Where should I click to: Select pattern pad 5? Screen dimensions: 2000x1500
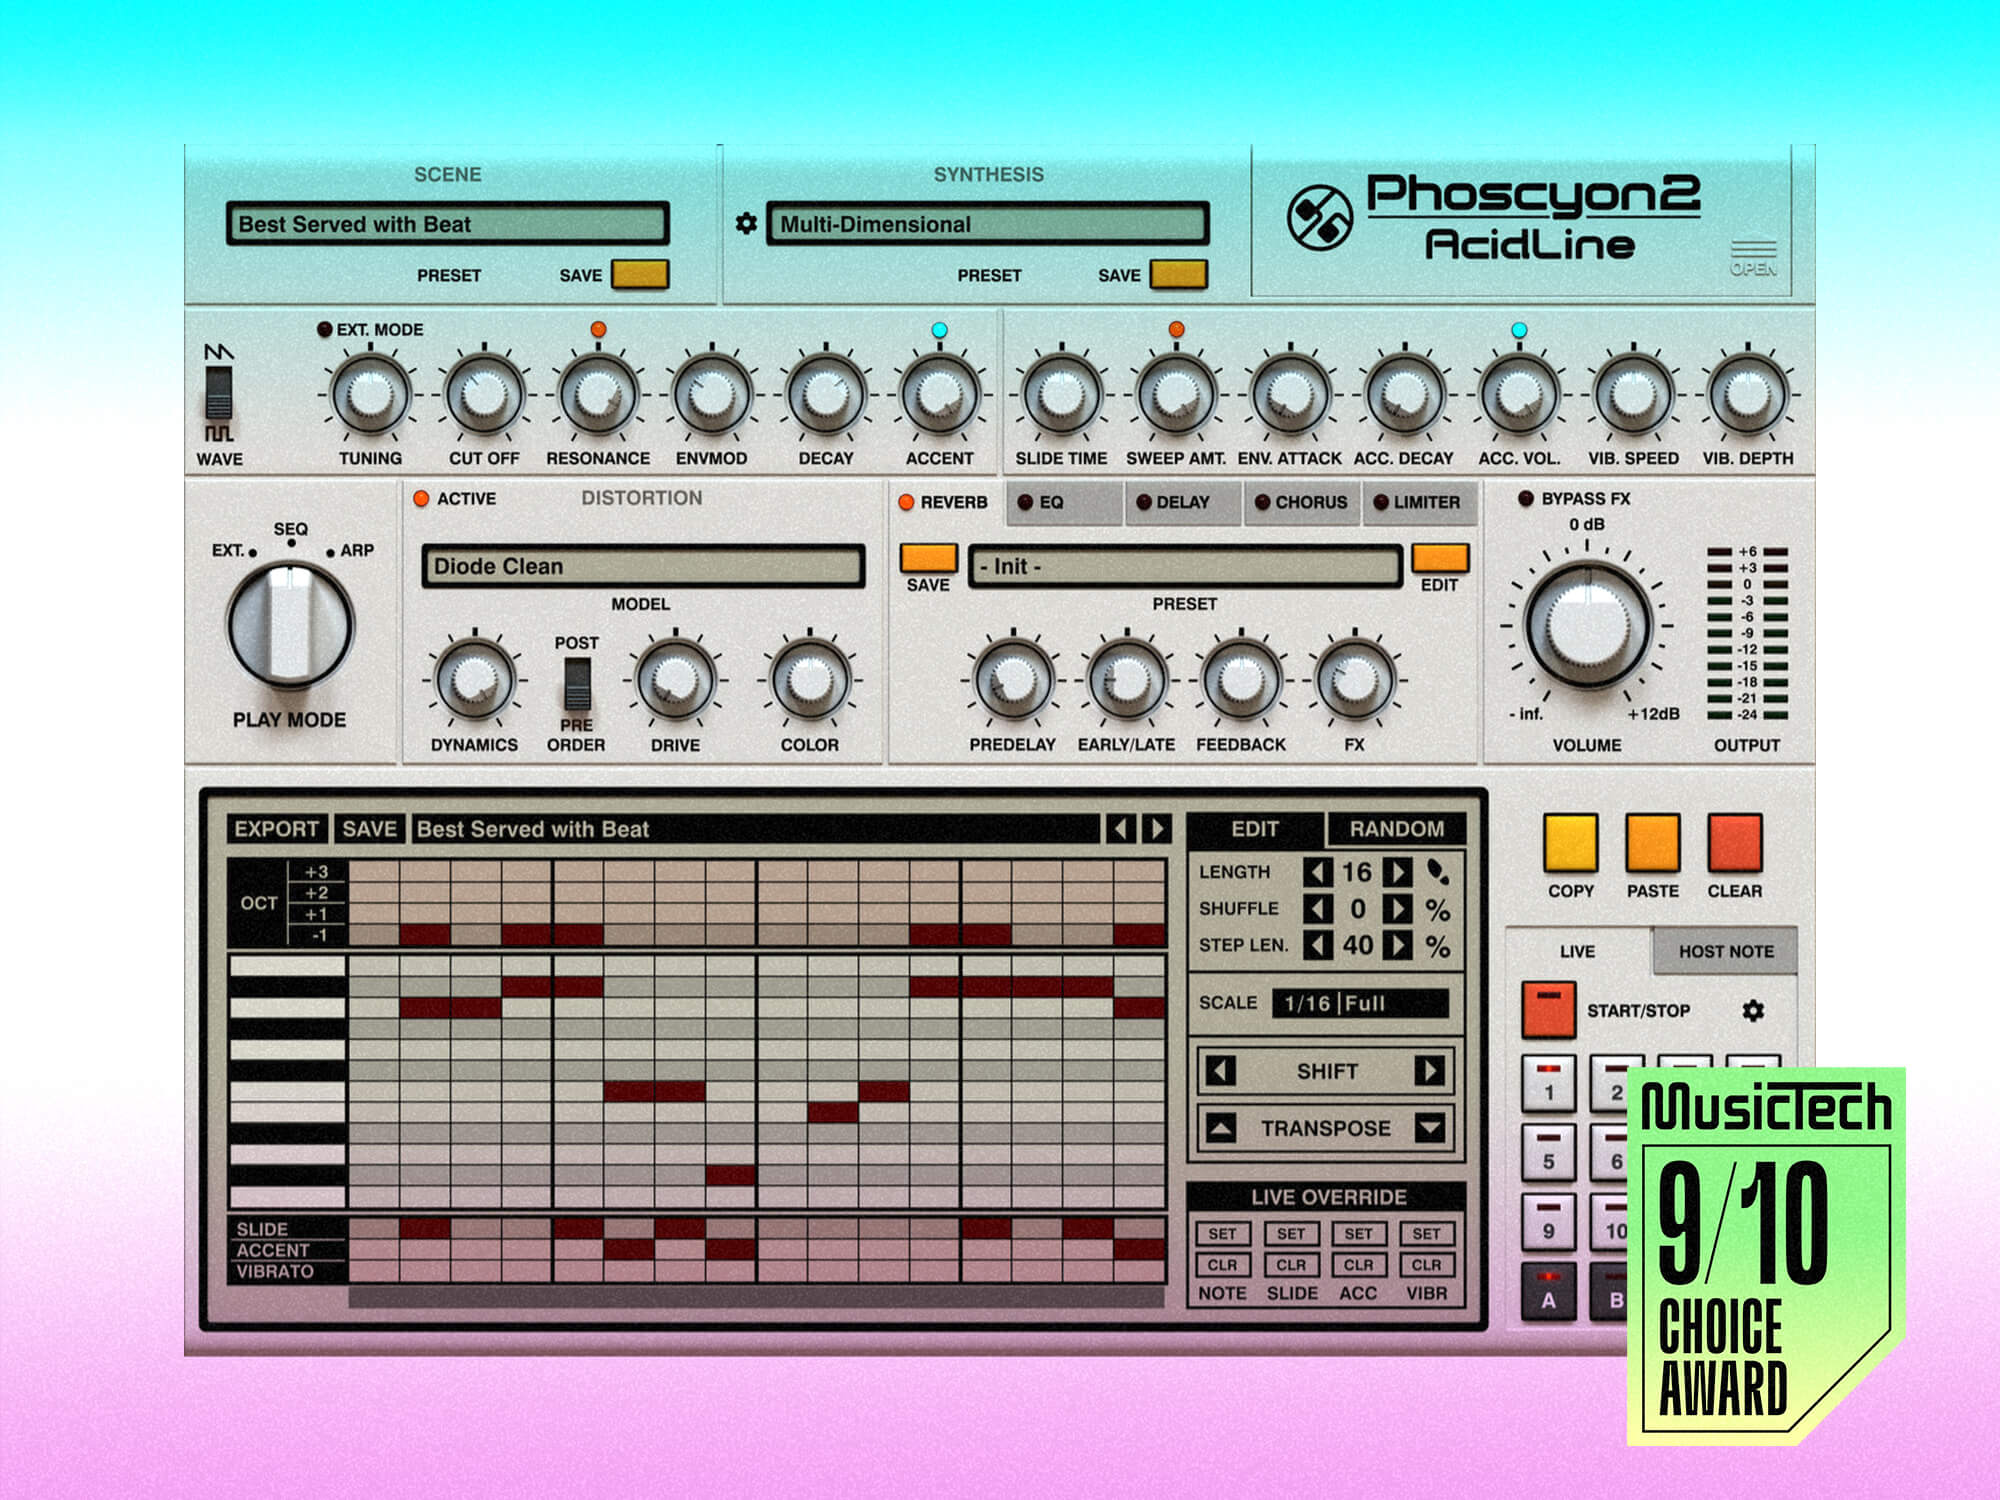coord(1548,1152)
